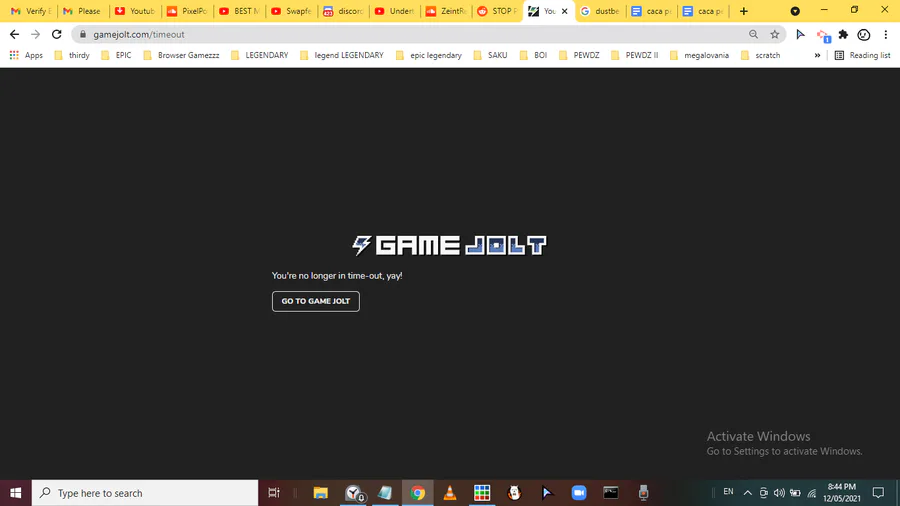This screenshot has height=506, width=900.
Task: Open the LEGENDARY bookmark folder
Action: point(259,55)
